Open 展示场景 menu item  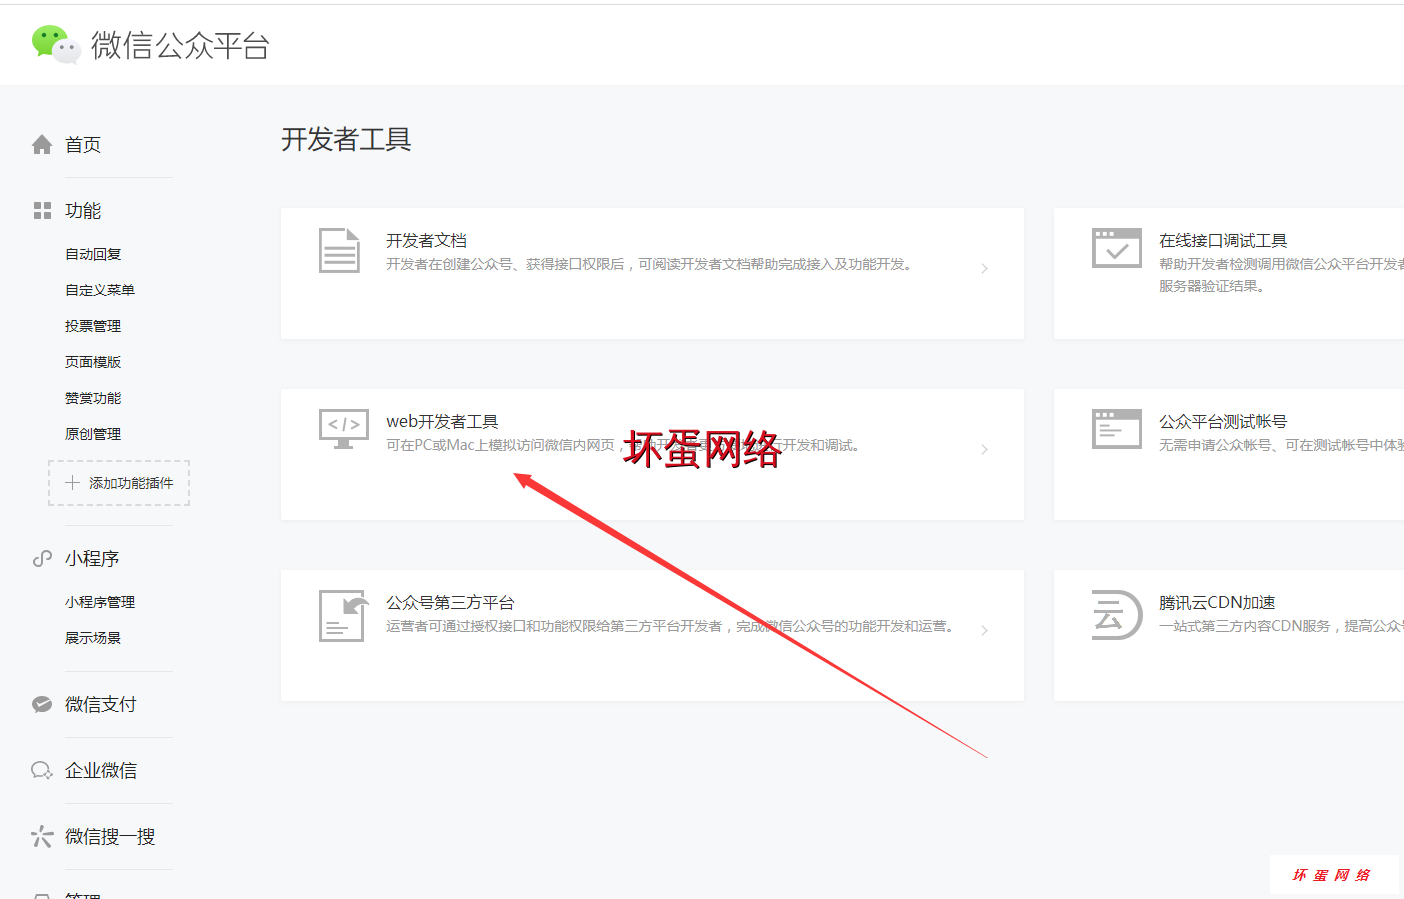click(x=93, y=639)
